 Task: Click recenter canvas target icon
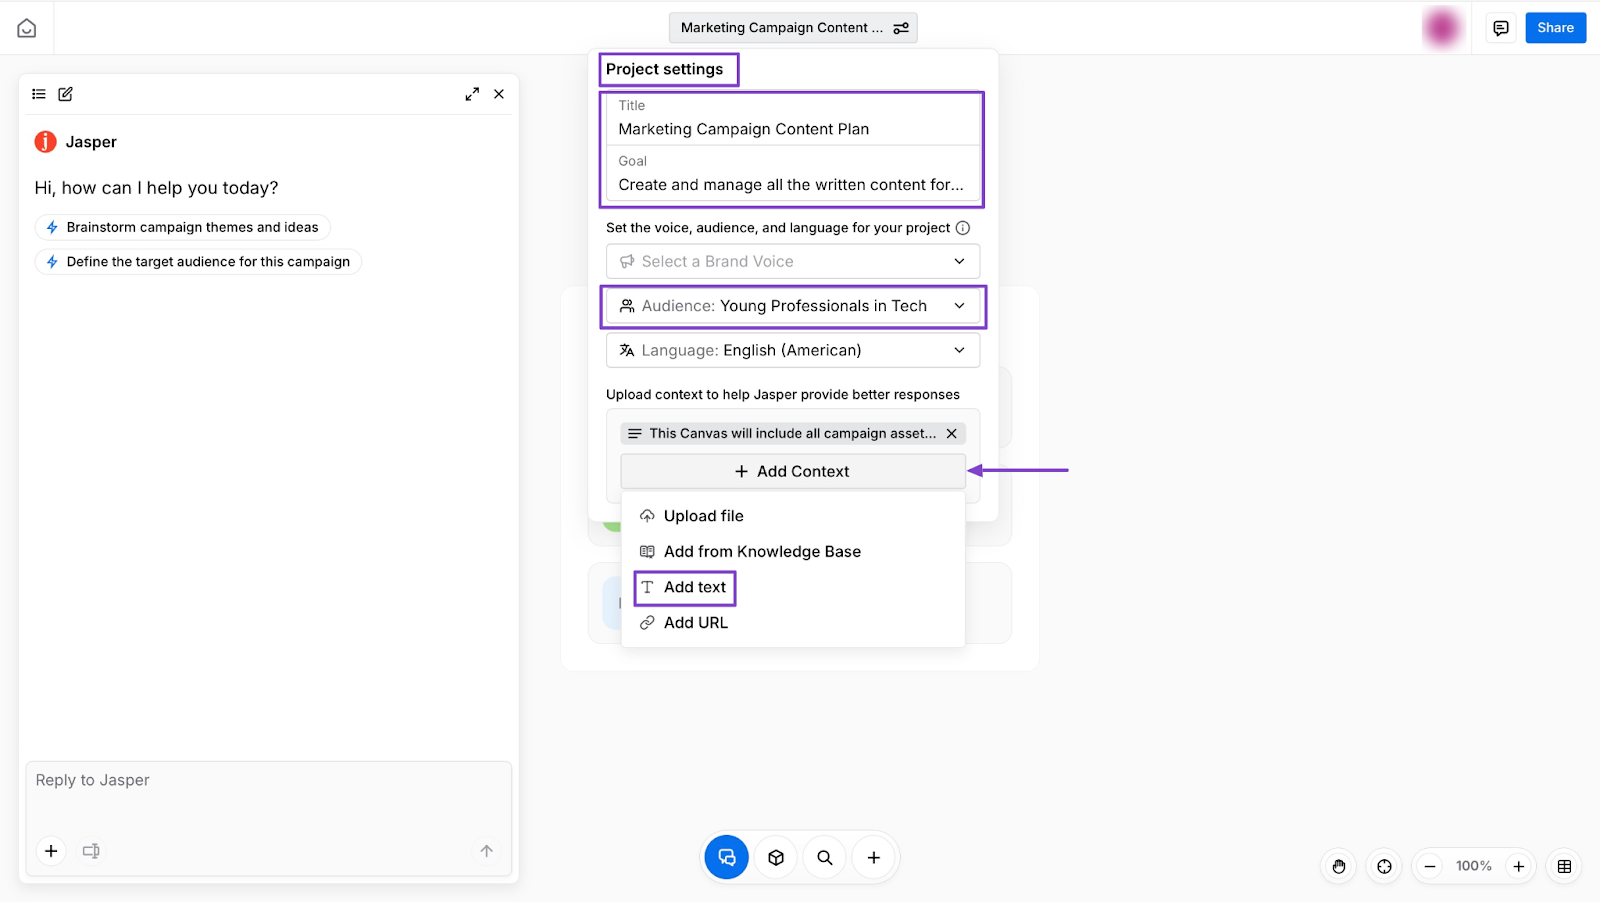point(1384,866)
